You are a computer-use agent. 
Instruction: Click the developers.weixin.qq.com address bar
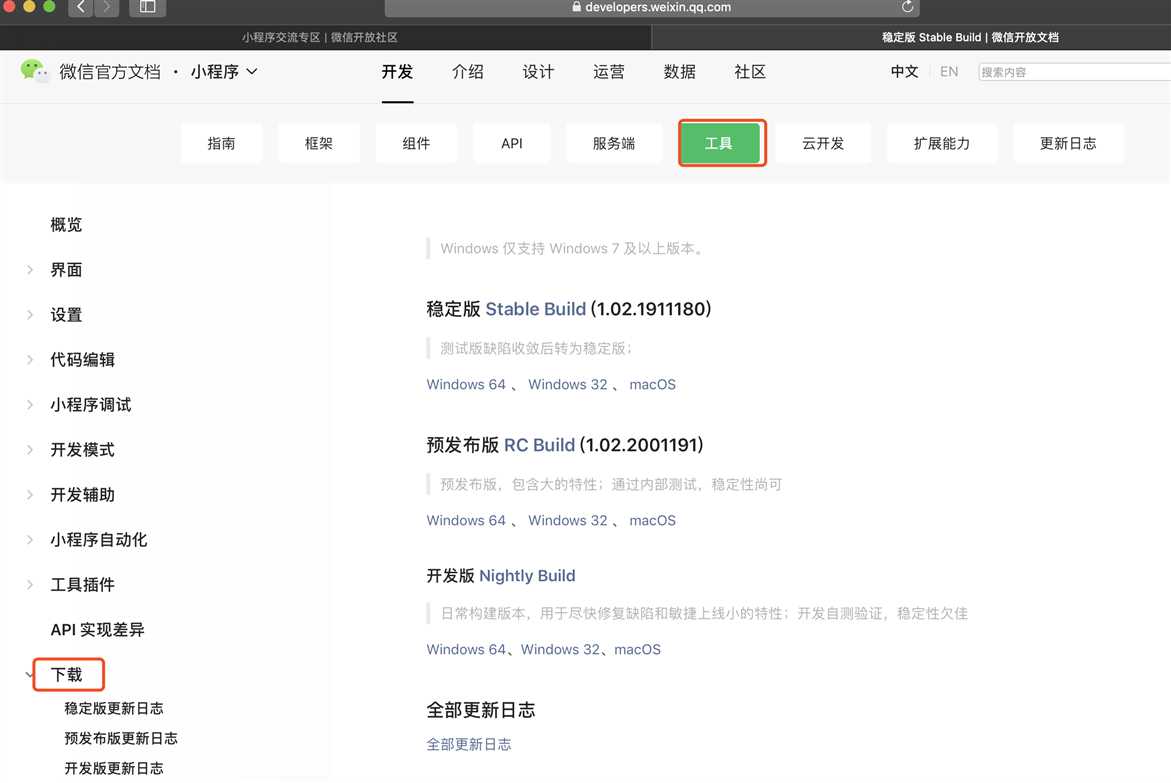tap(652, 7)
